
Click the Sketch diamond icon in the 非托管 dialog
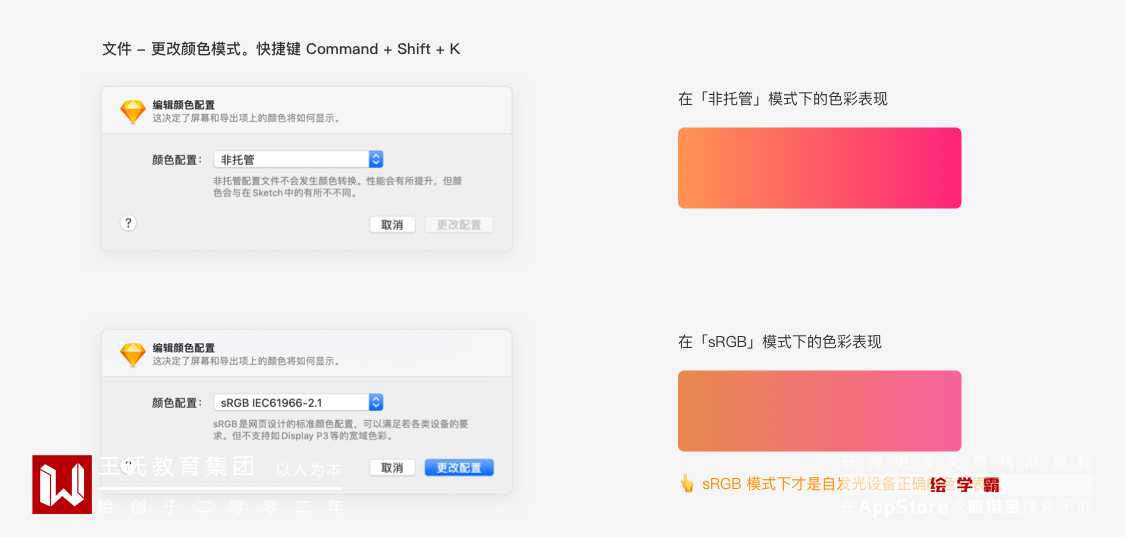point(133,111)
